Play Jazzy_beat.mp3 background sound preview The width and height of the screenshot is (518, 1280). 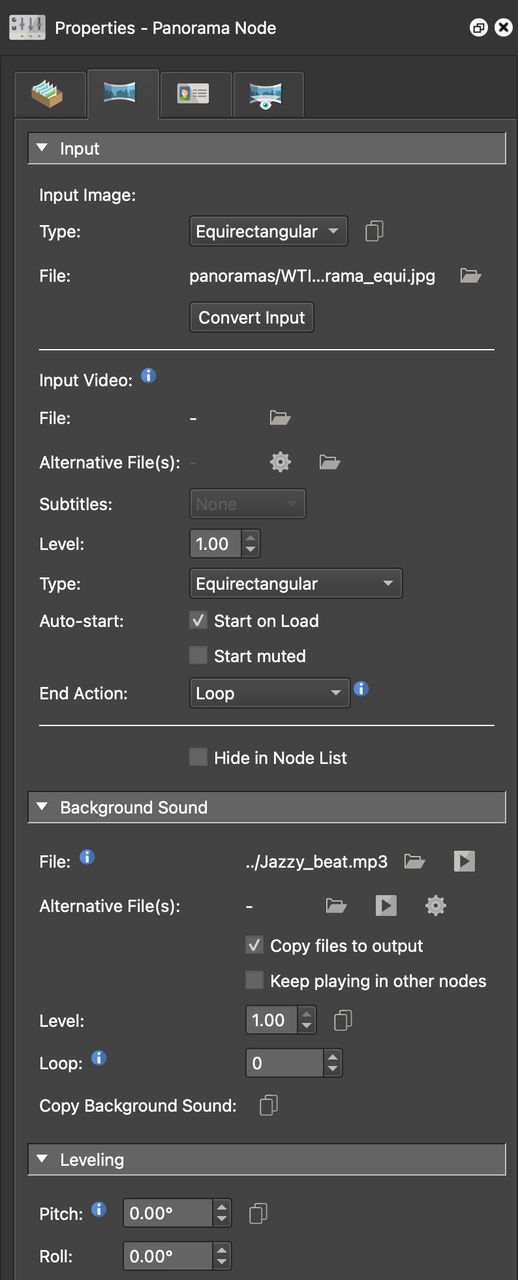click(464, 861)
